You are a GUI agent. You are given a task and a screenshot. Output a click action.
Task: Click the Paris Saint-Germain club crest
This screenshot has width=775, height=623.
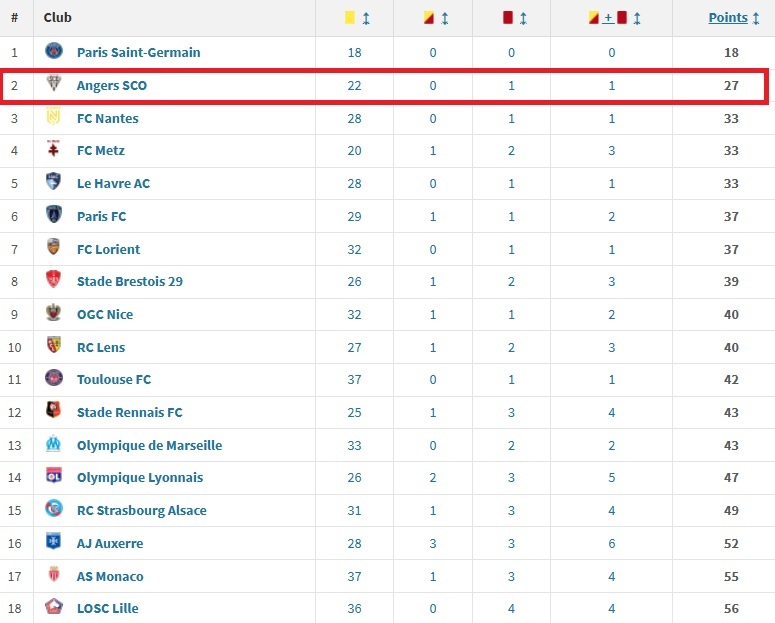[x=54, y=52]
